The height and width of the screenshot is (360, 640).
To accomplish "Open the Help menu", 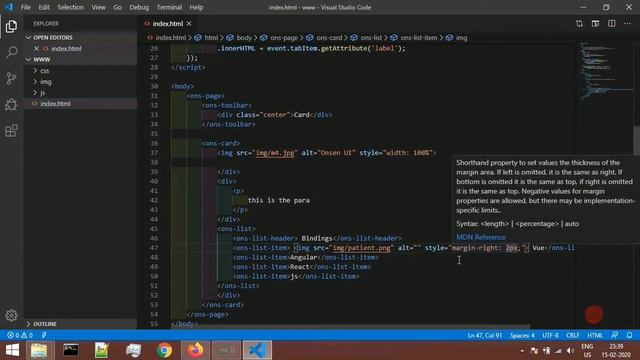I will (x=196, y=7).
